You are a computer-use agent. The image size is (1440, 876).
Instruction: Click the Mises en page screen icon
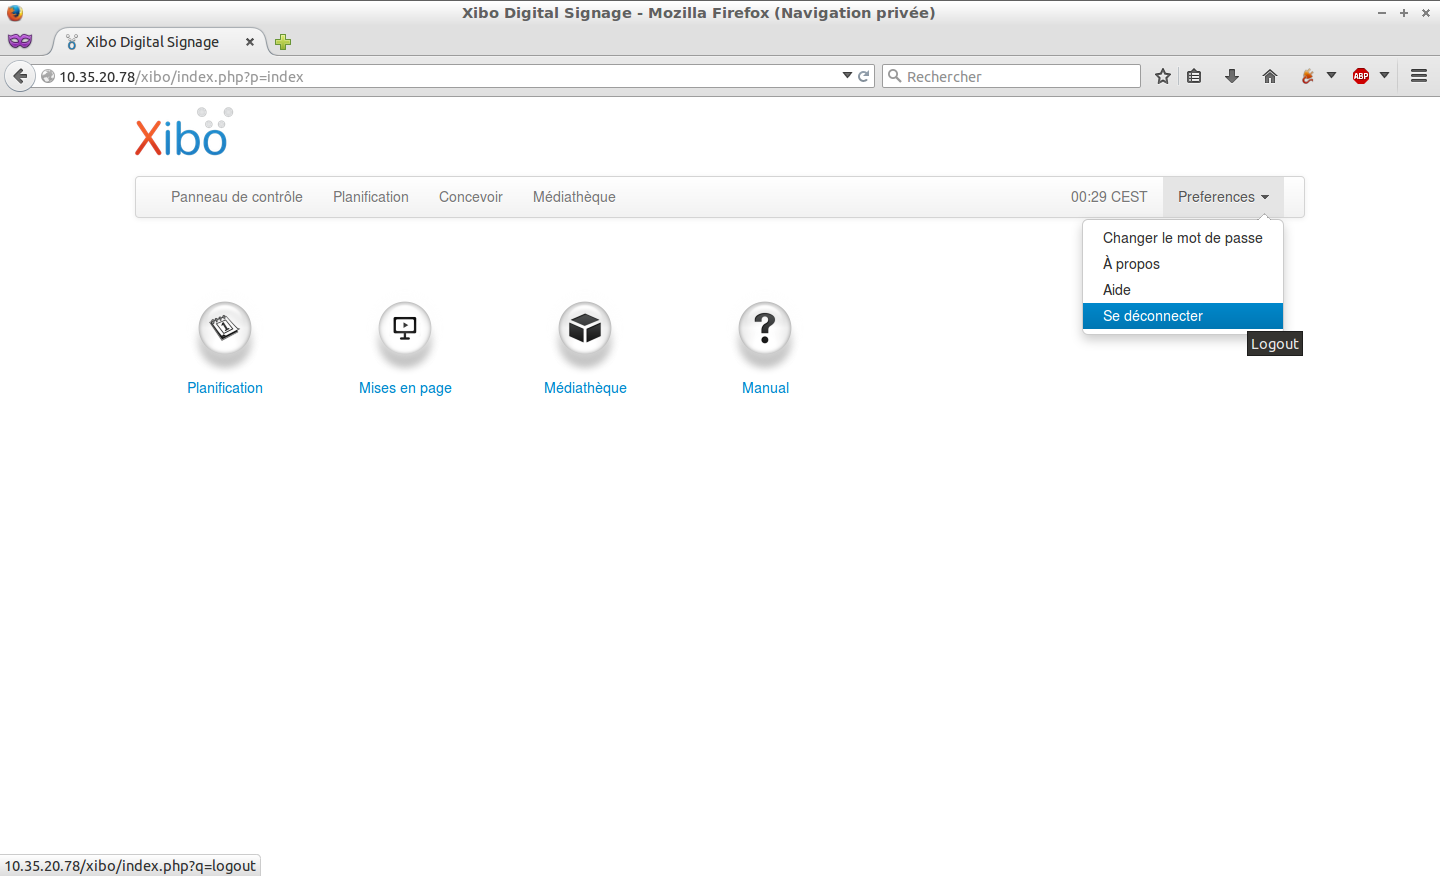(405, 328)
